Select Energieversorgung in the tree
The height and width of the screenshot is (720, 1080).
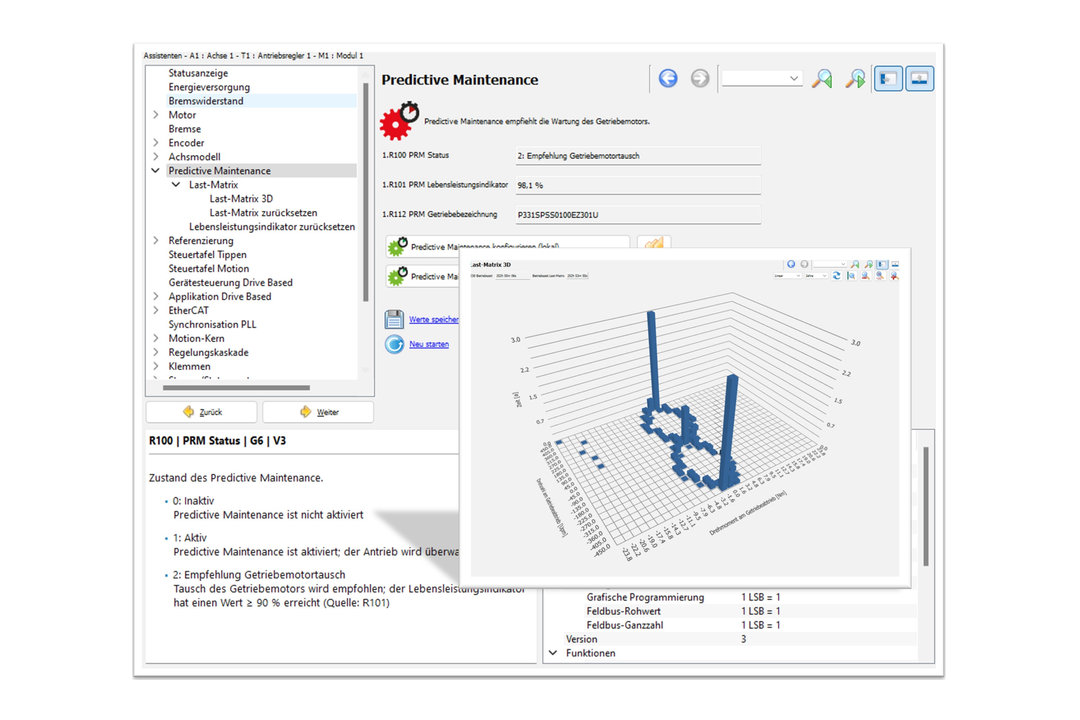(209, 87)
